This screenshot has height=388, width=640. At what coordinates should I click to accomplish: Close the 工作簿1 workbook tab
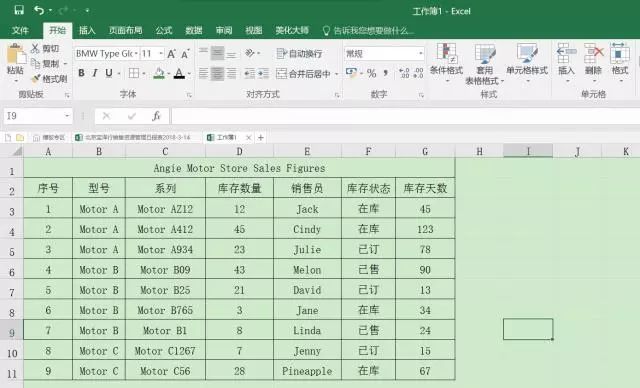[x=248, y=137]
